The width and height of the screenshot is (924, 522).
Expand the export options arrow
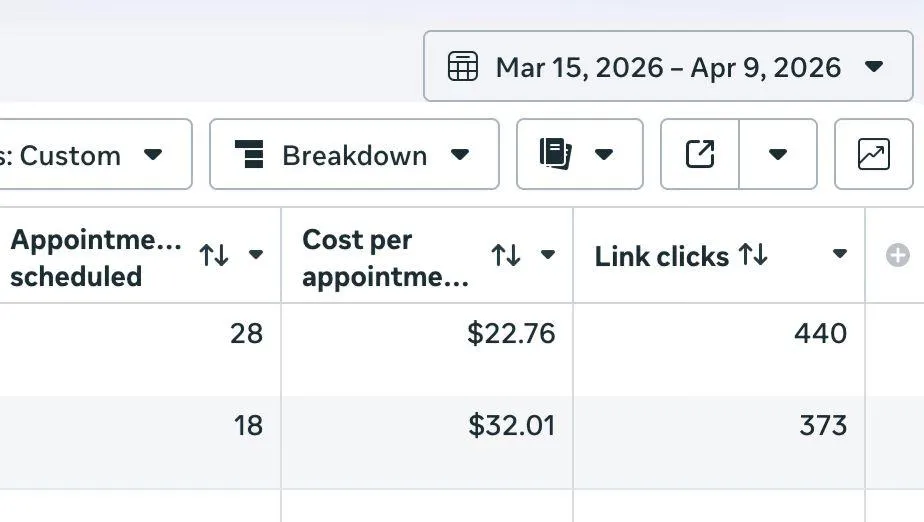coord(778,155)
